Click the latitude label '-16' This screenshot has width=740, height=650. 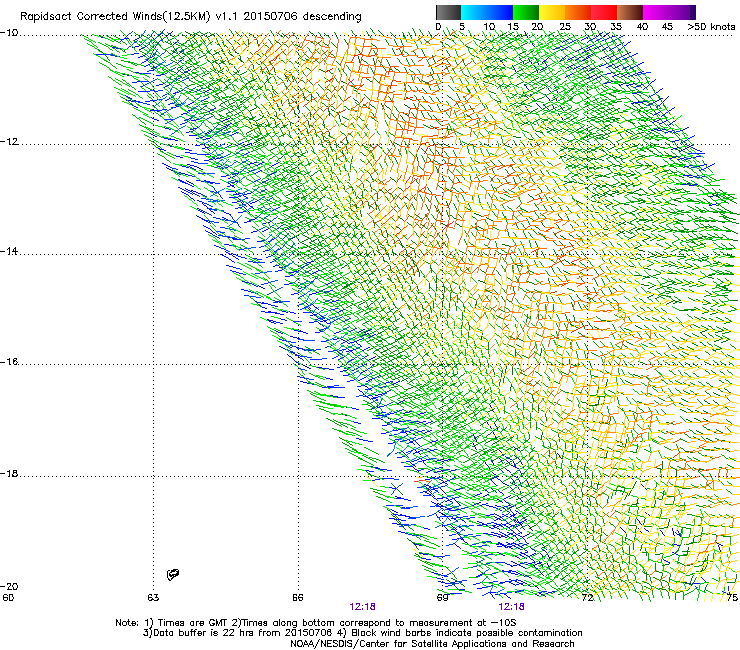click(9, 362)
